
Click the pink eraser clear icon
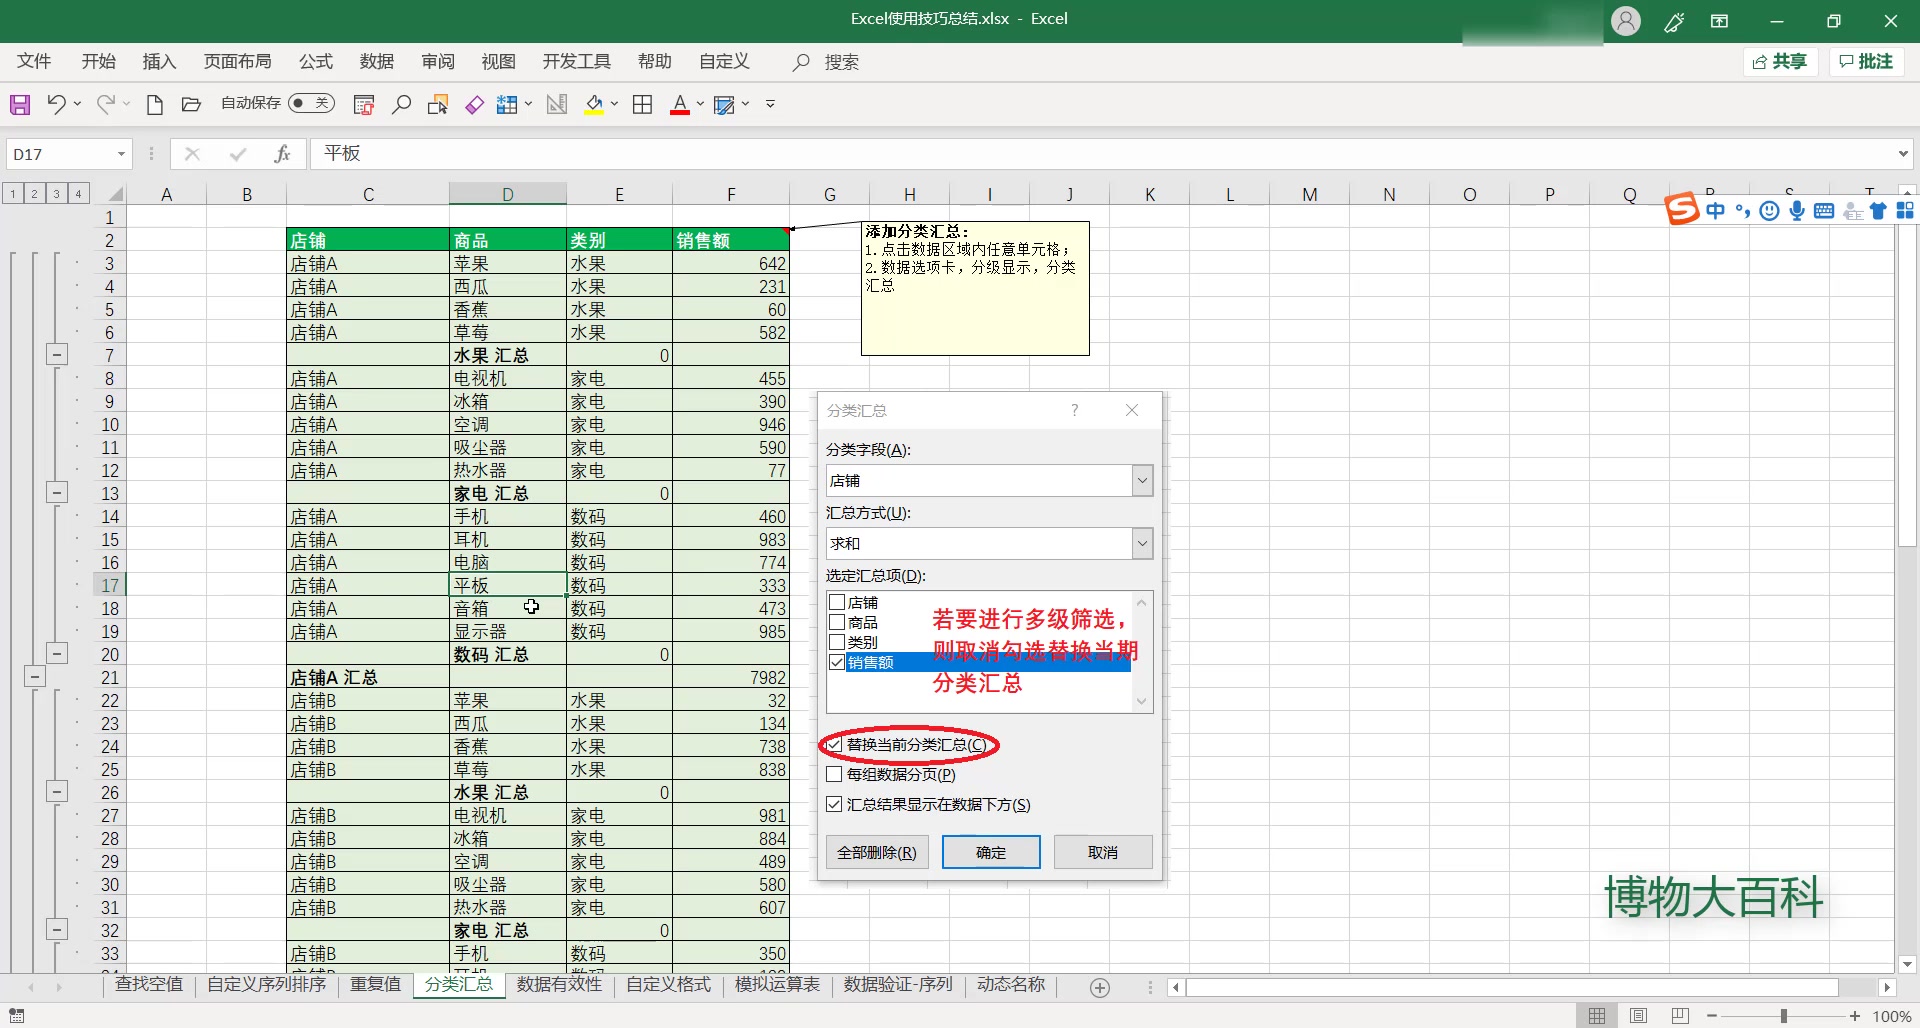point(475,104)
